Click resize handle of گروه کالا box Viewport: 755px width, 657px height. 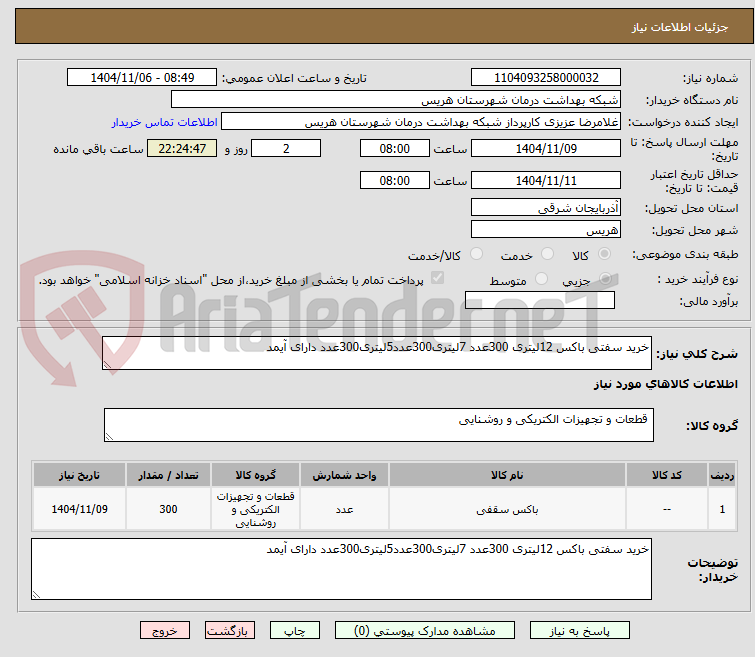109,436
